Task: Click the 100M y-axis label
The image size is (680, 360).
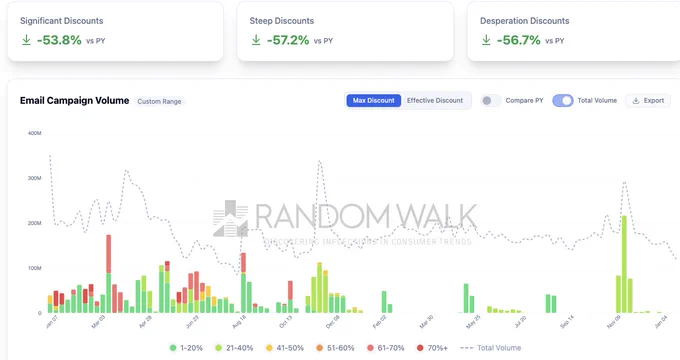Action: [35, 268]
